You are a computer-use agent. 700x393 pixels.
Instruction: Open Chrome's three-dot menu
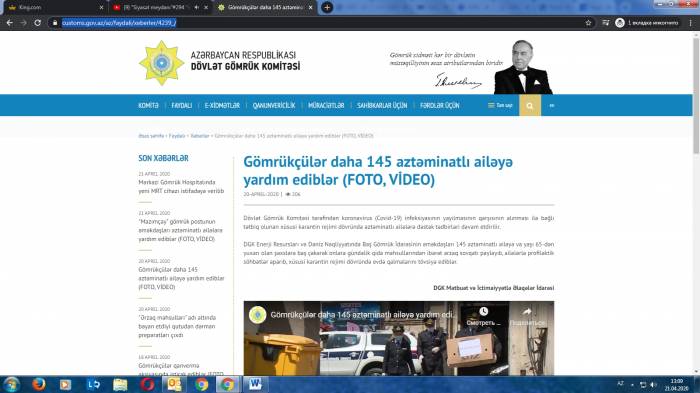pos(691,23)
